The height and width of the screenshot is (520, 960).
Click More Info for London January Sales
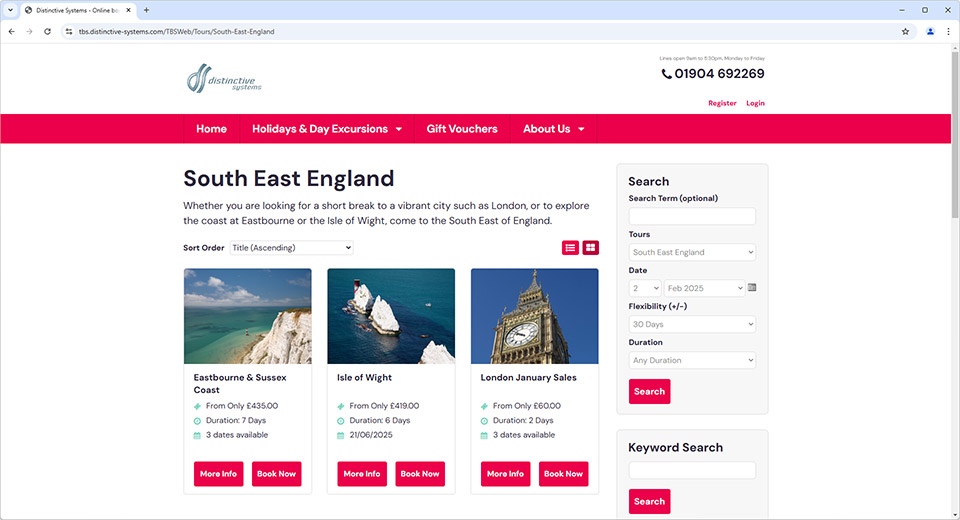[505, 473]
